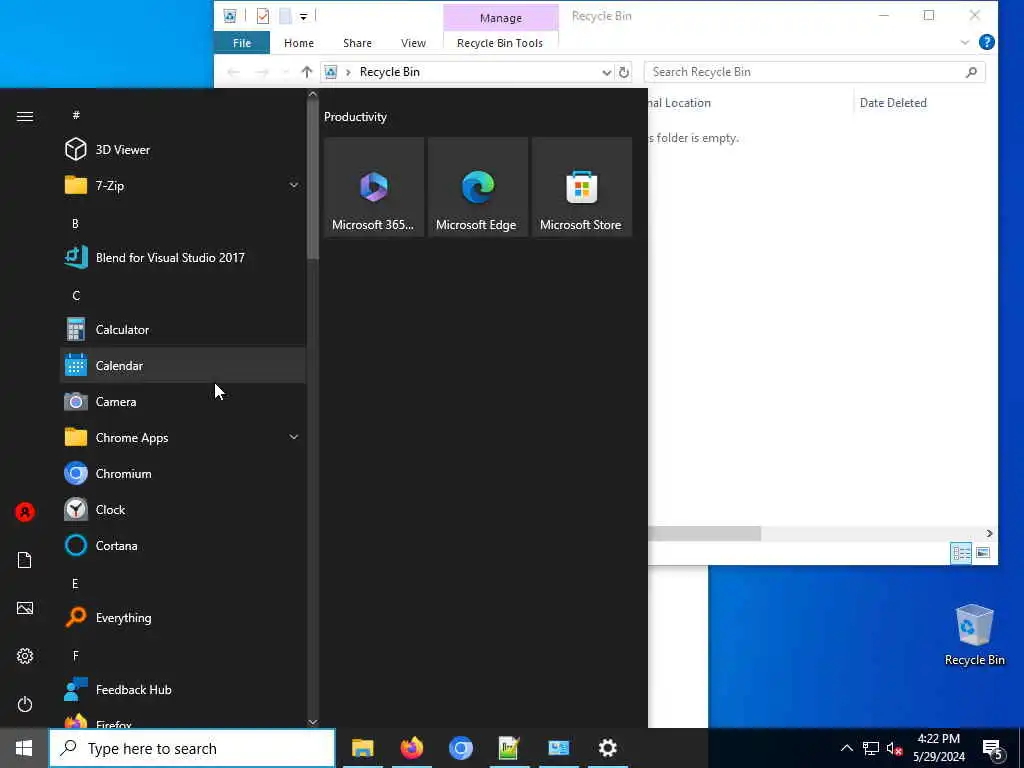Open Firefox from the taskbar
The width and height of the screenshot is (1024, 768).
[411, 748]
